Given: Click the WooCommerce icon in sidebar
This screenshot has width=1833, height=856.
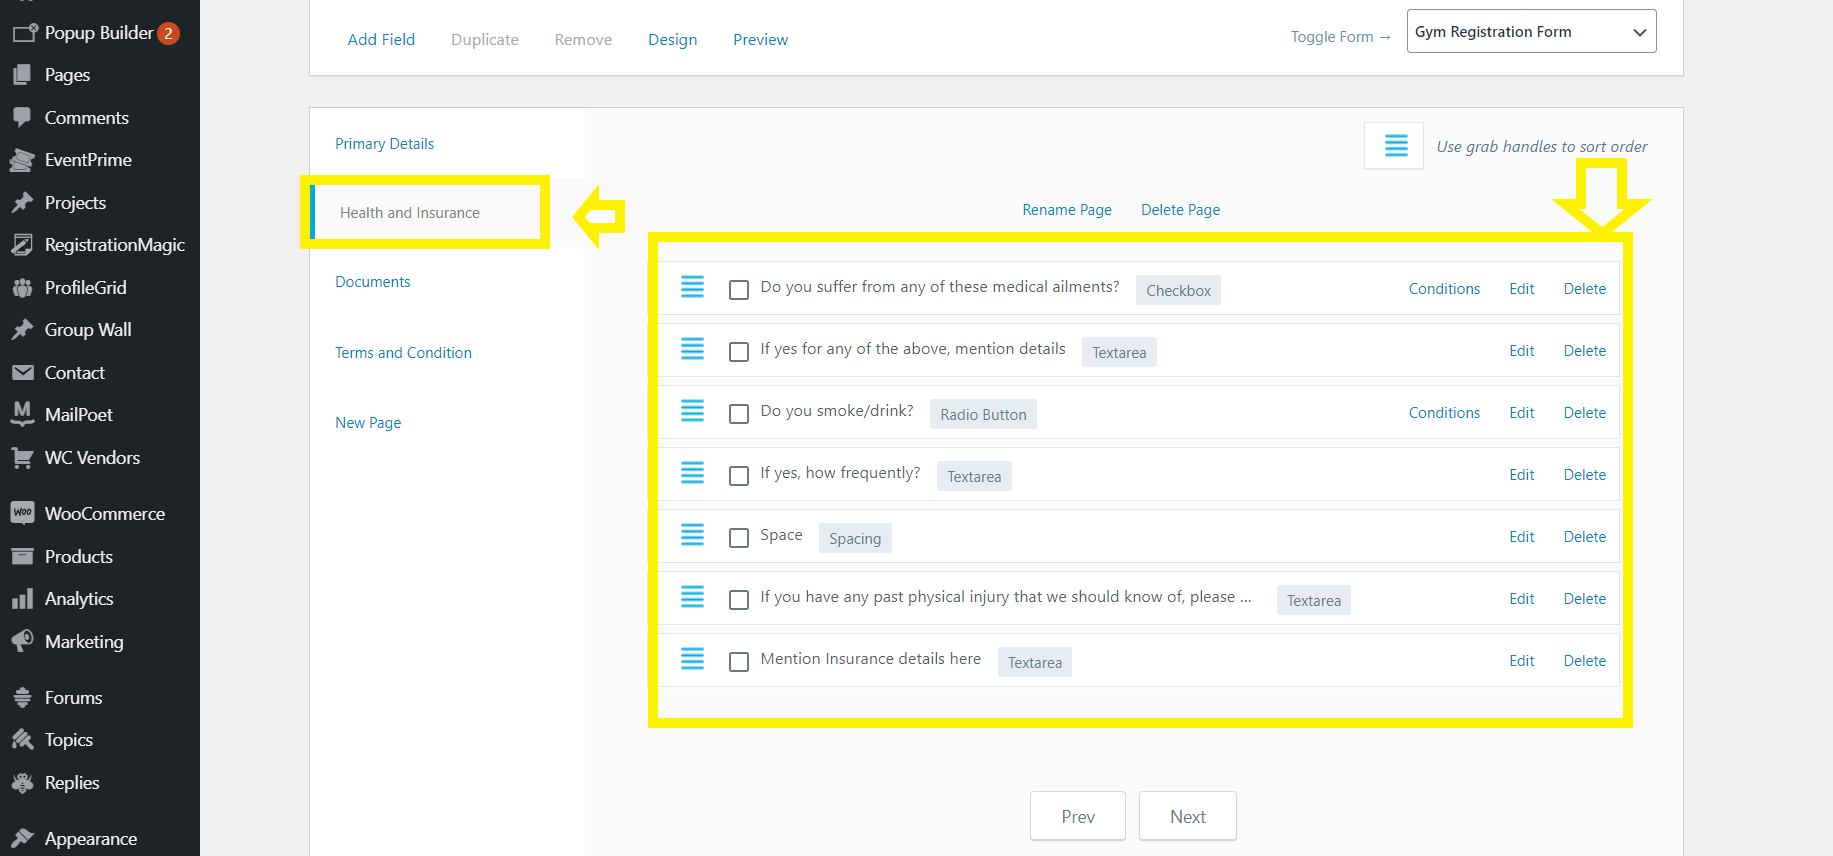Looking at the screenshot, I should point(22,513).
